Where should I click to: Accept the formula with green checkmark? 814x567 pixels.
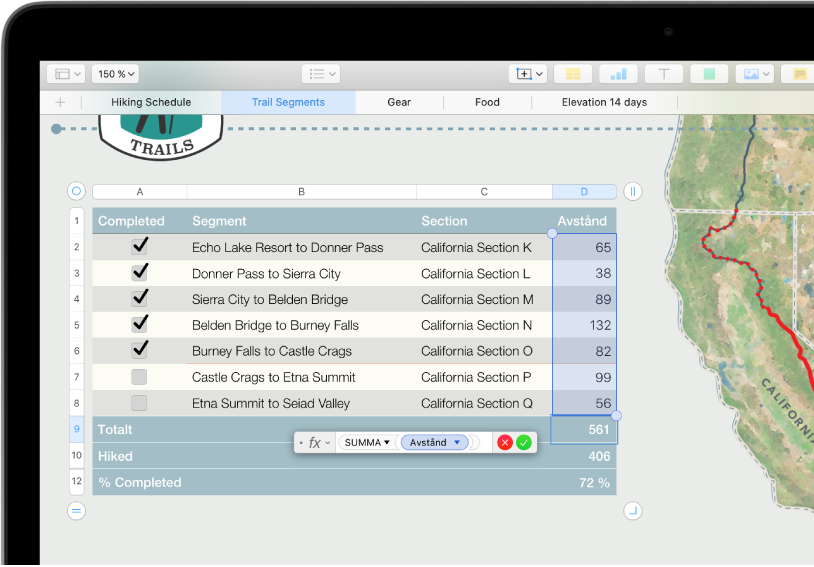(524, 442)
